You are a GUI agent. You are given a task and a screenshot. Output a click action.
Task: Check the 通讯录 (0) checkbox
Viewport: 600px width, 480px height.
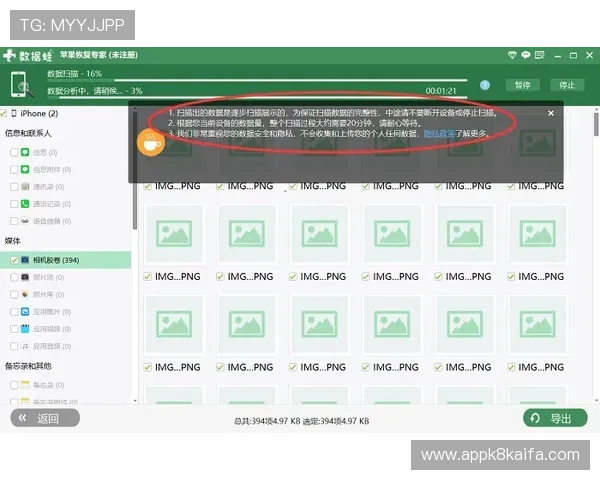(14, 187)
